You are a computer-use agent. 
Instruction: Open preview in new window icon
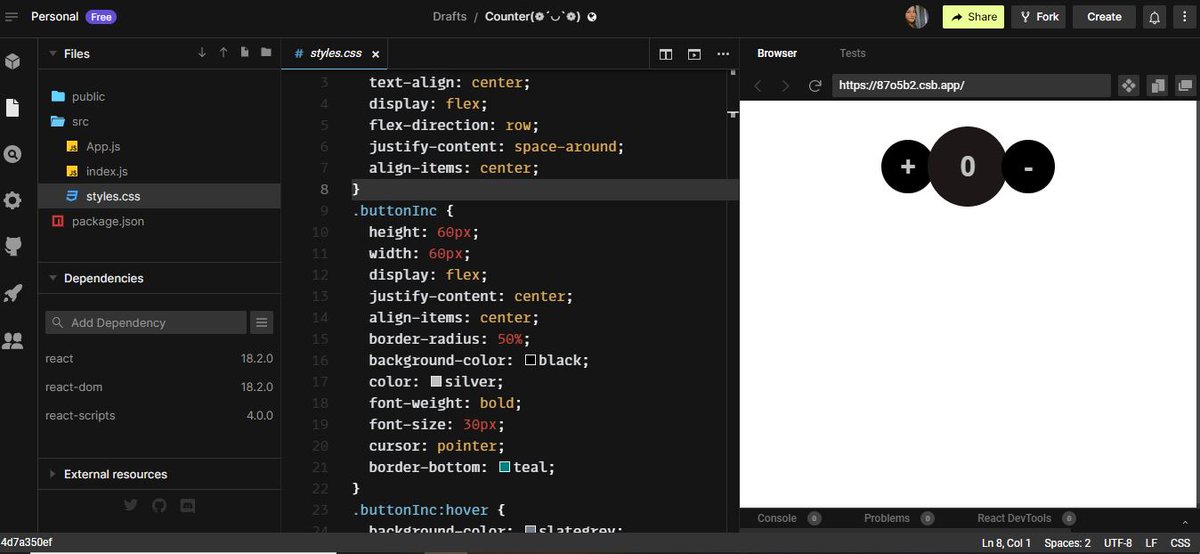click(x=1185, y=86)
